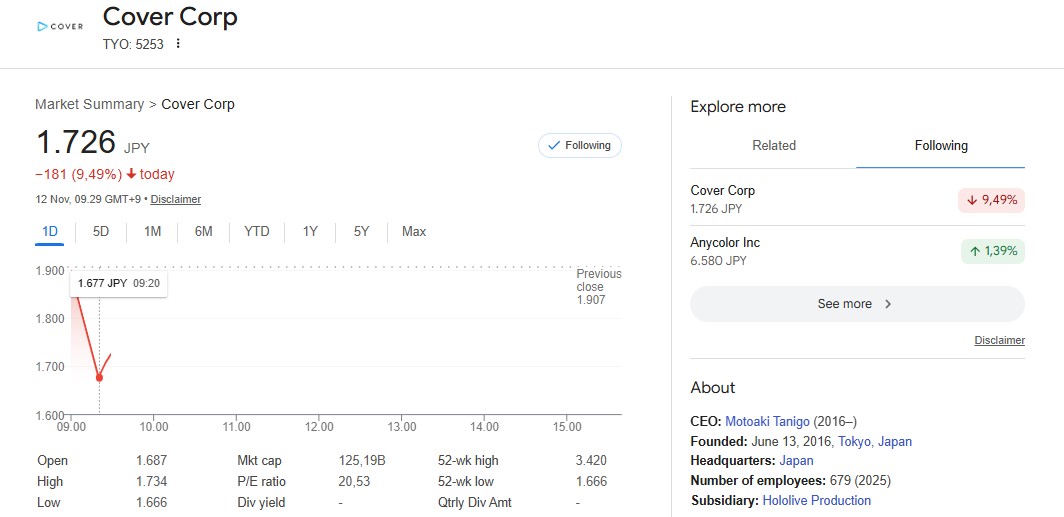Click the red down arrow next to today
Image resolution: width=1064 pixels, height=517 pixels.
point(131,174)
